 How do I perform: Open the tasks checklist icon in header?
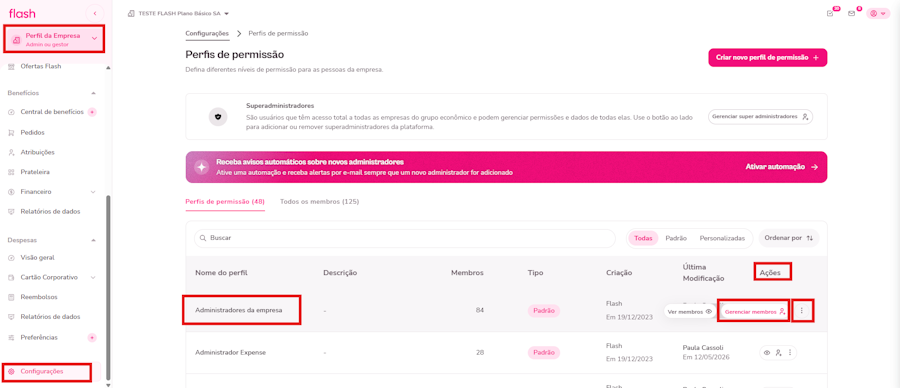click(830, 14)
